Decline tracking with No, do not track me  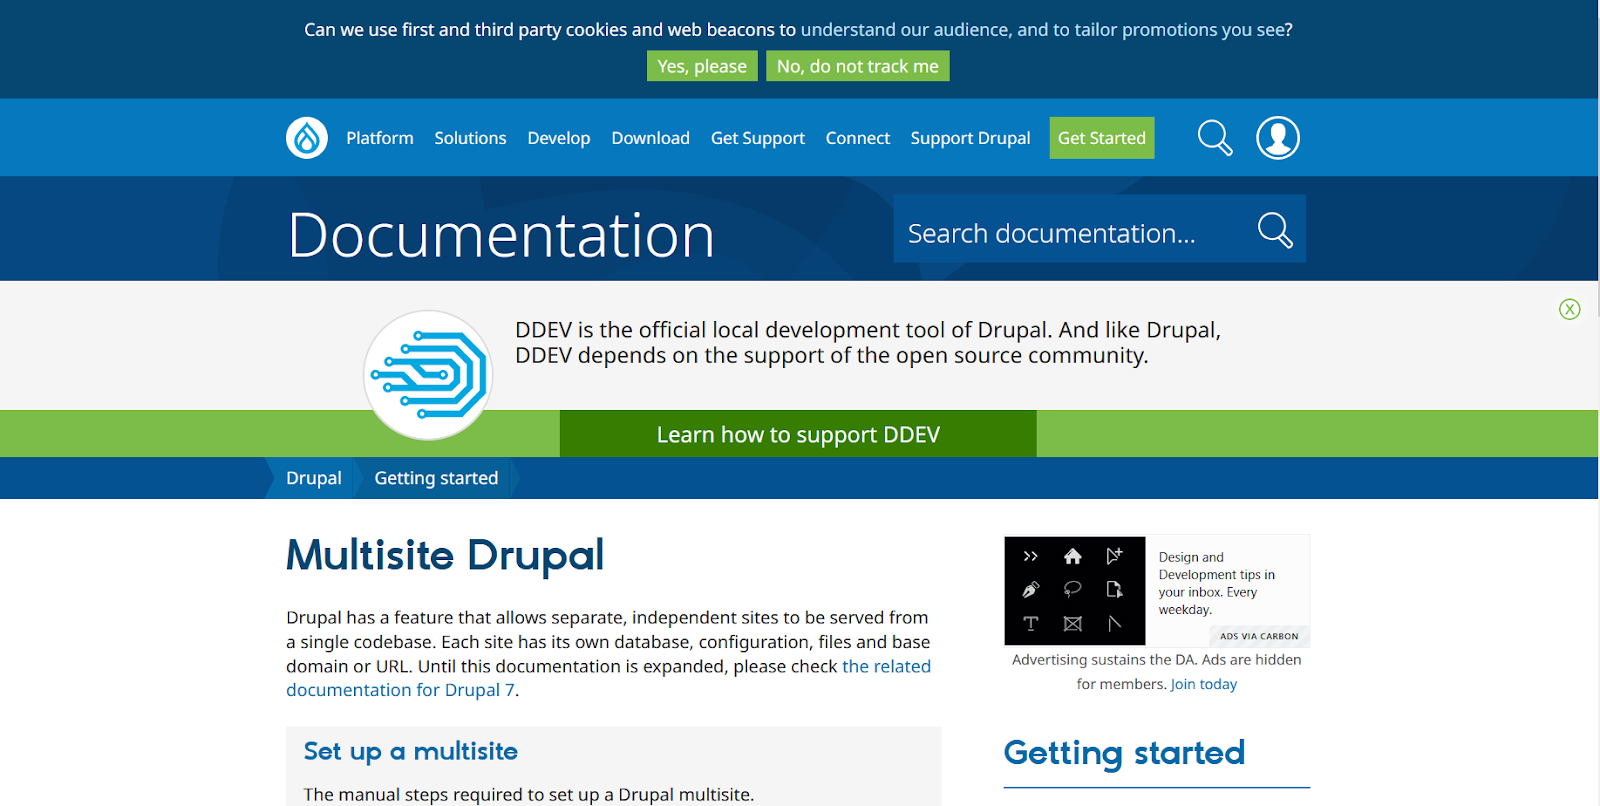click(x=858, y=66)
